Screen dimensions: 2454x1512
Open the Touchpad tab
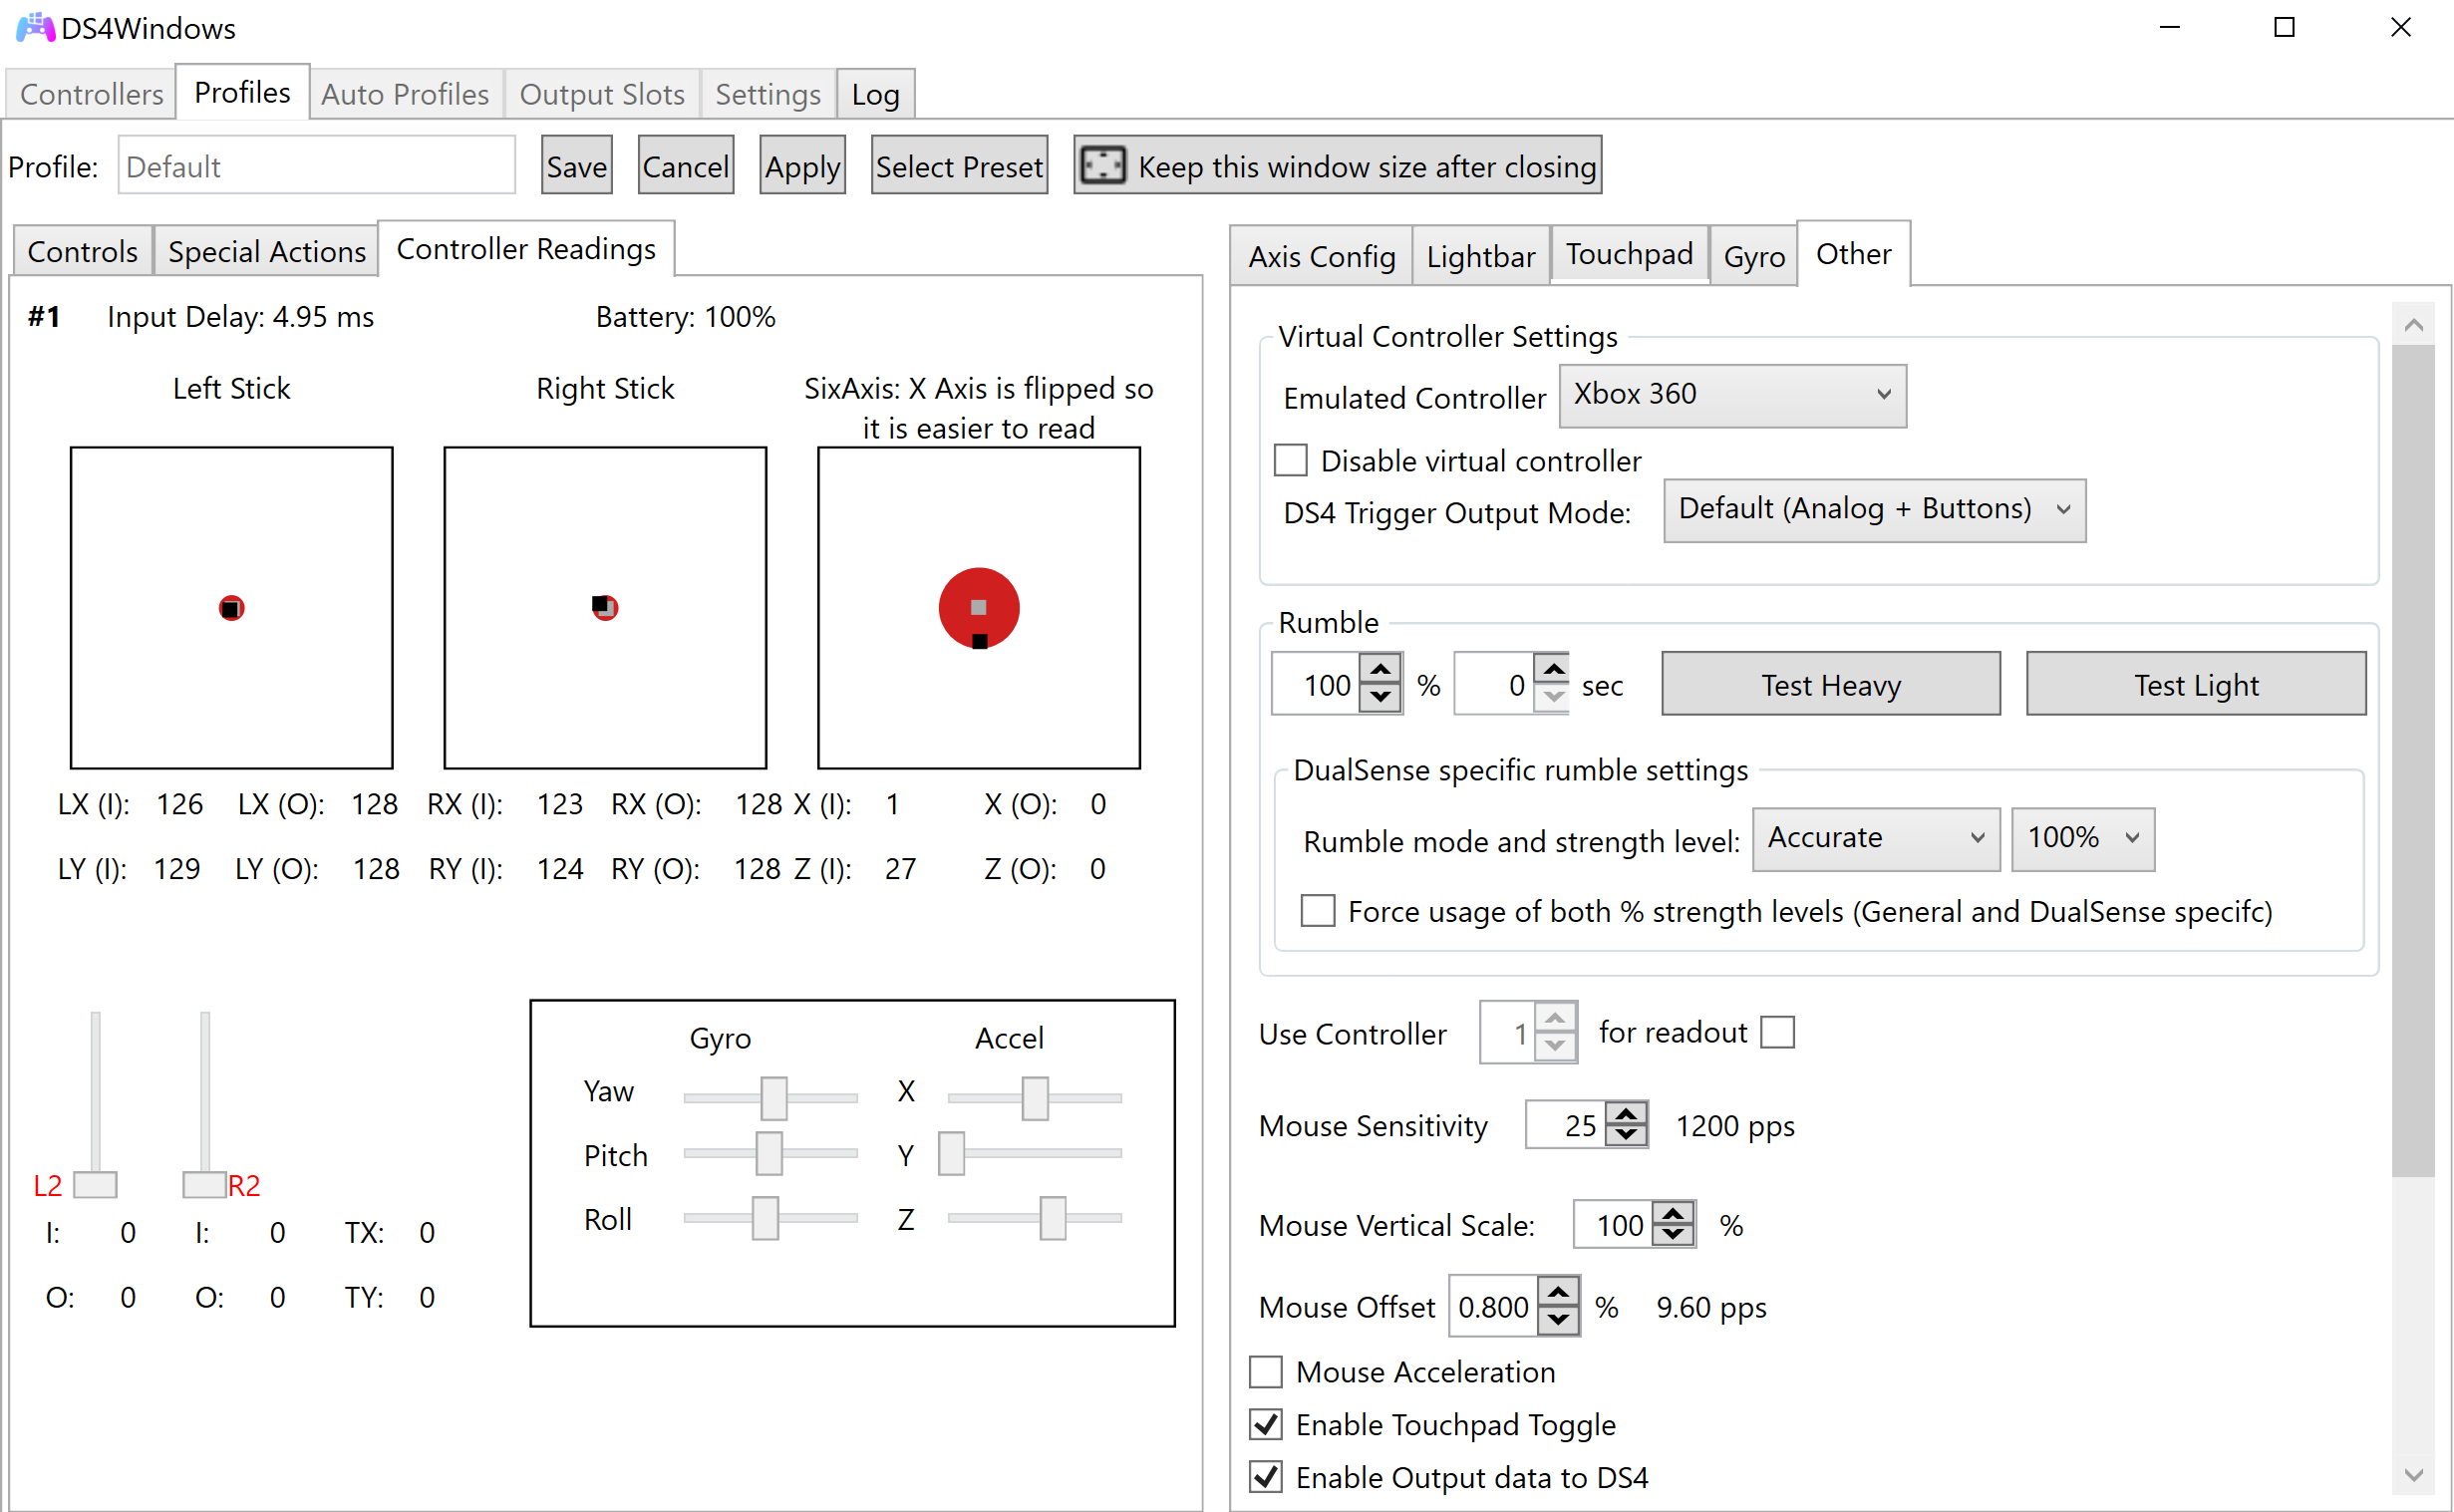point(1630,254)
